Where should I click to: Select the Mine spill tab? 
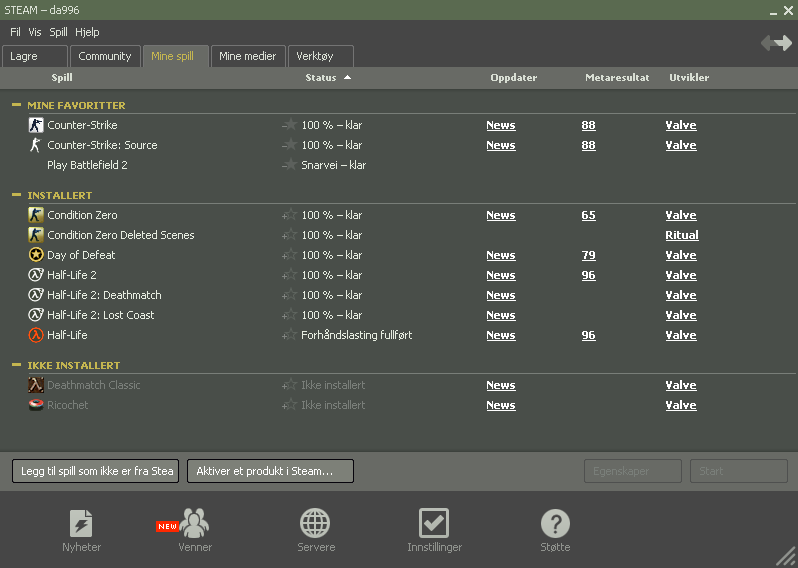point(176,56)
